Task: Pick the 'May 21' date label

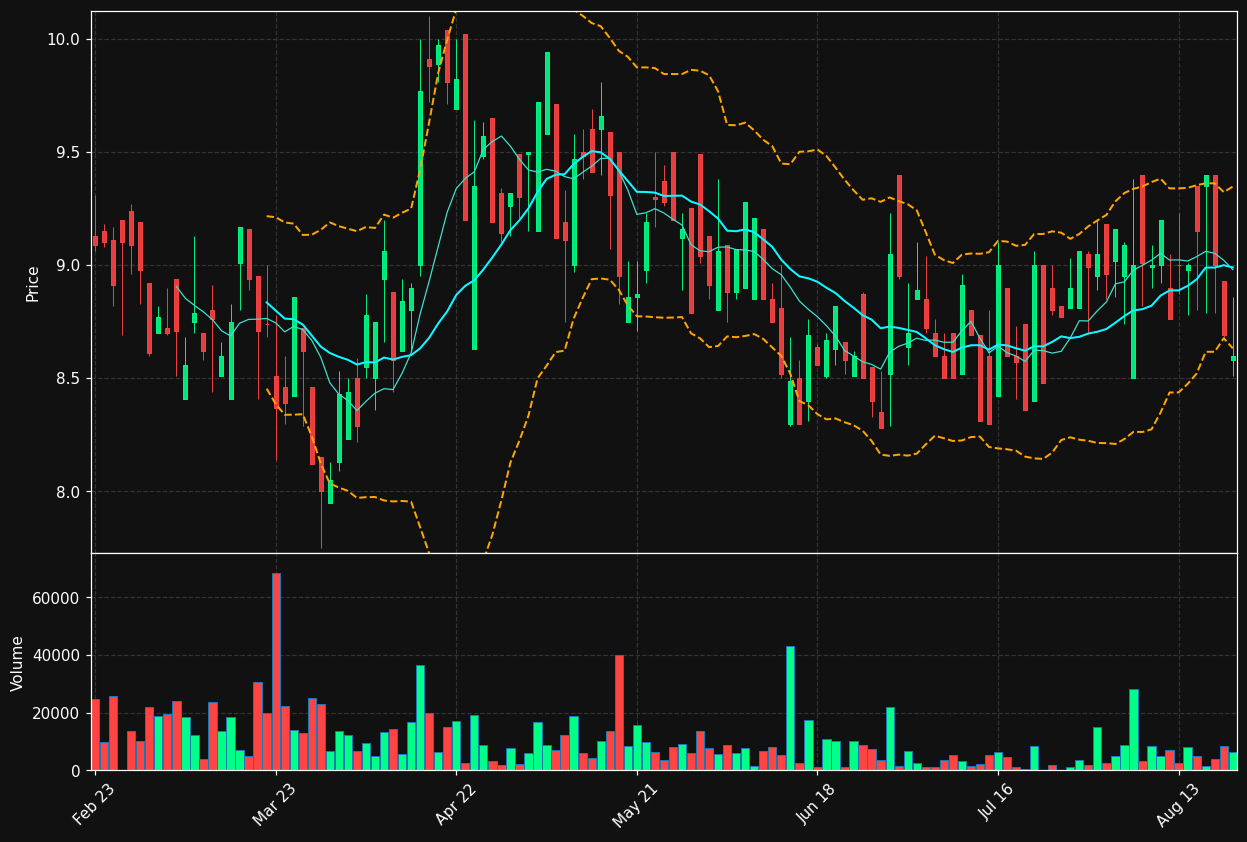Action: click(x=636, y=804)
